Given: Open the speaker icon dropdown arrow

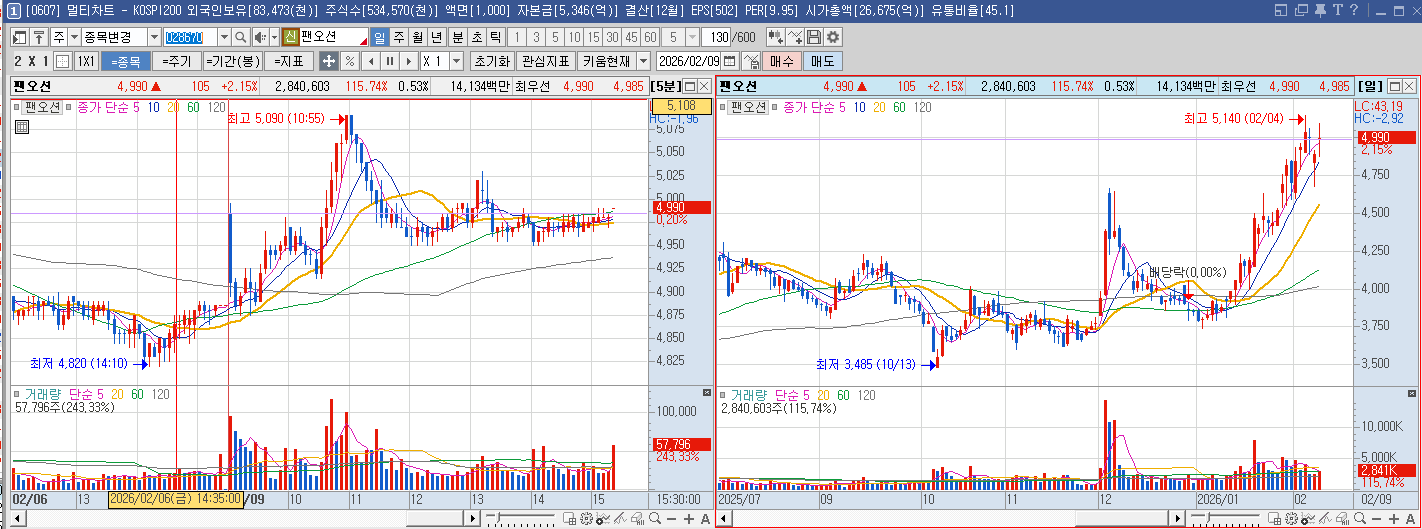Looking at the screenshot, I should (x=274, y=37).
